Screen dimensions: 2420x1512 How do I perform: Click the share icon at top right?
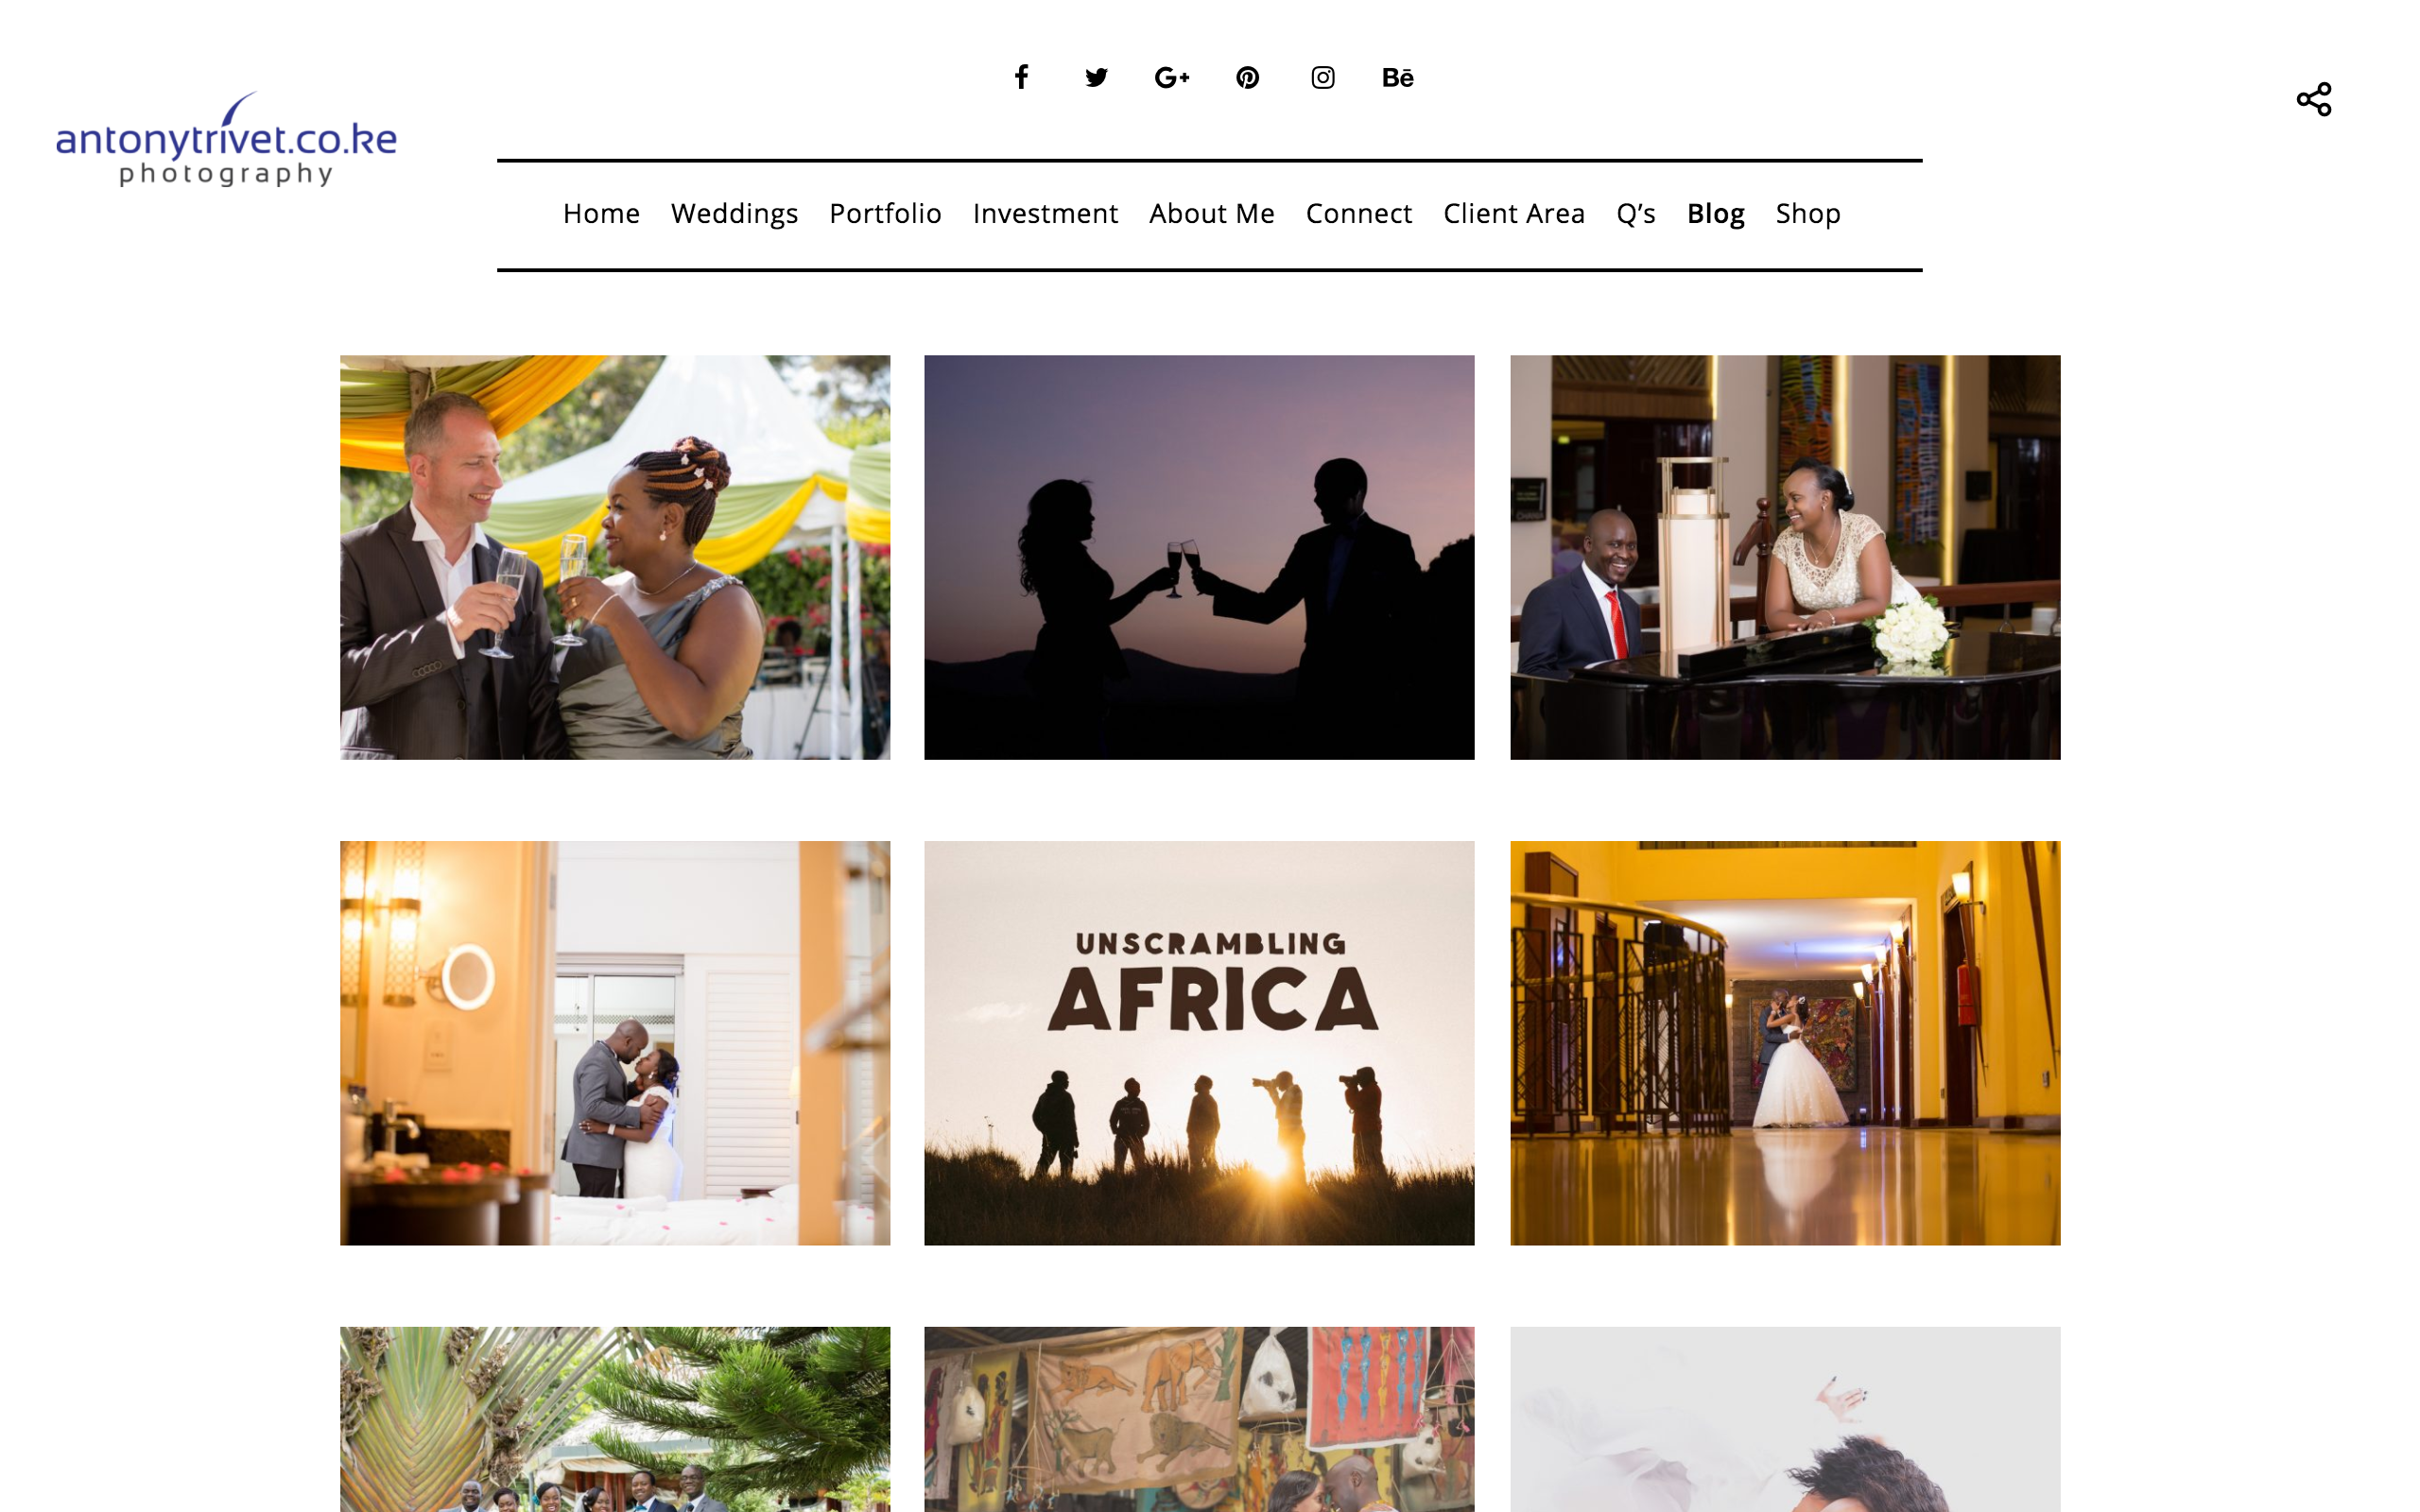pyautogui.click(x=2314, y=99)
